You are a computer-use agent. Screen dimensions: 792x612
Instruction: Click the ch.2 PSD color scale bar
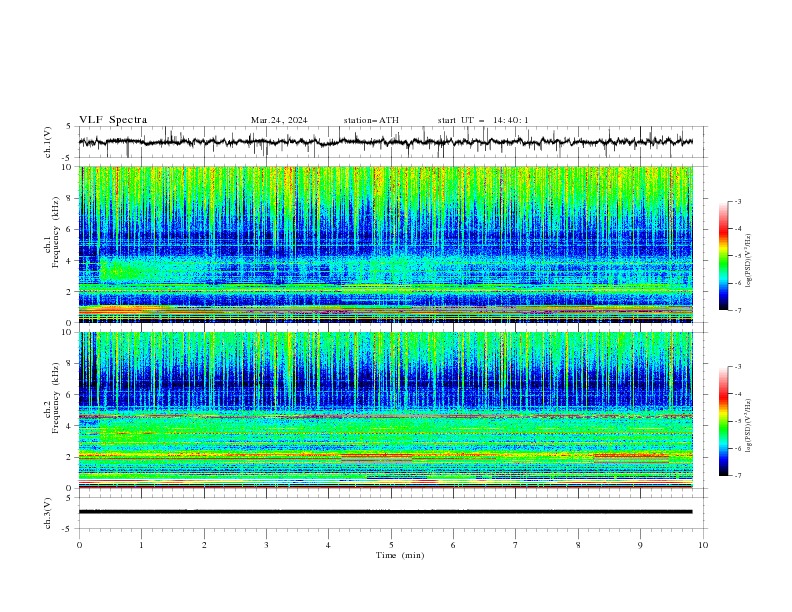(723, 421)
